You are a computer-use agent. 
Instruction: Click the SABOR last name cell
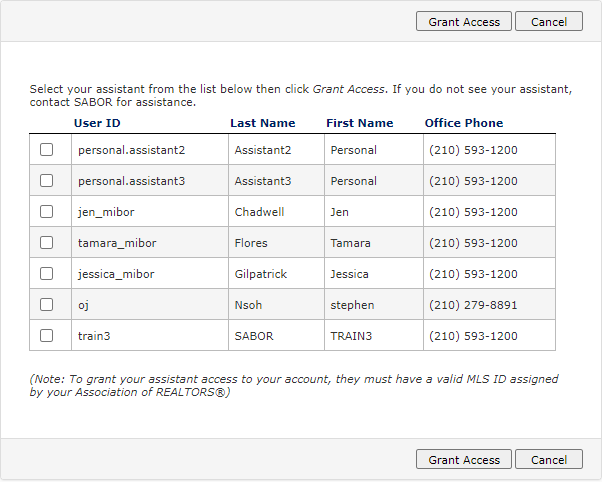(254, 336)
